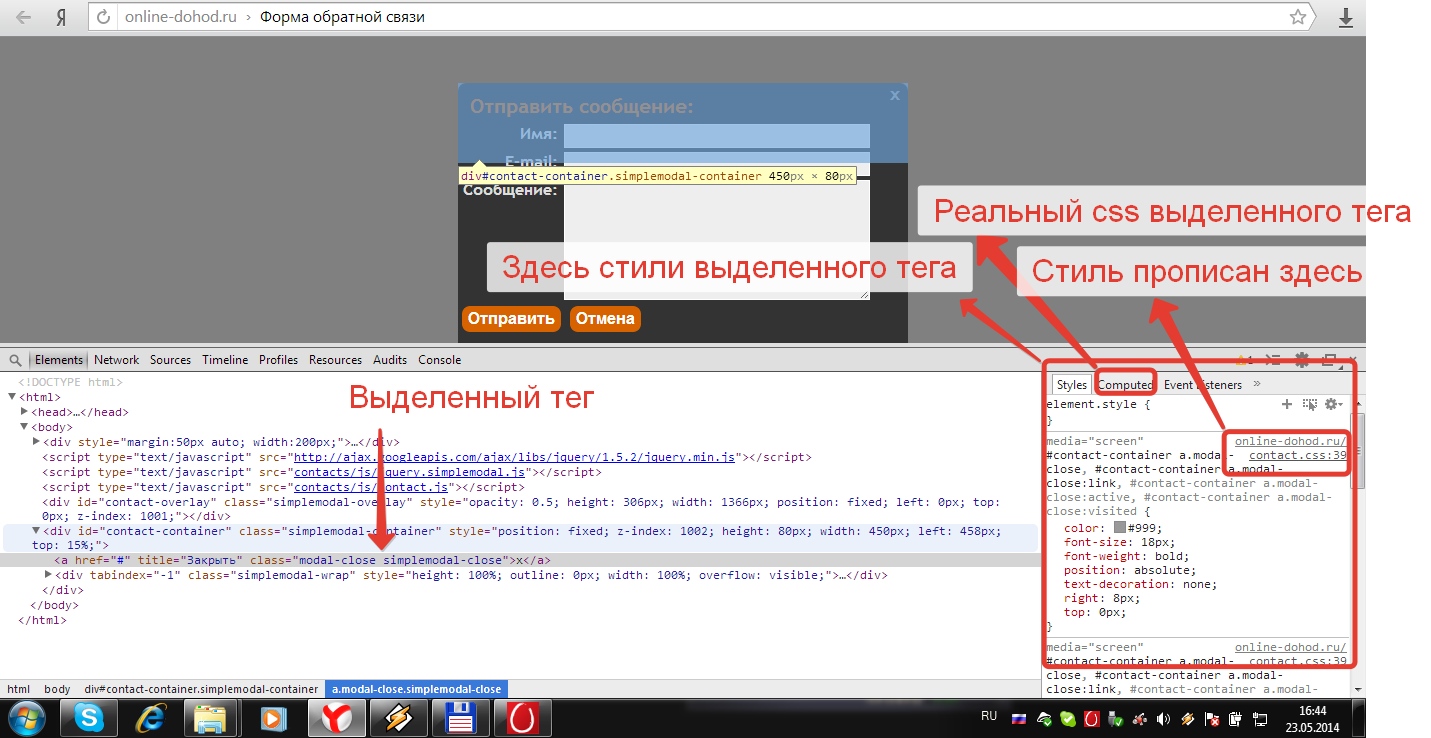Click the DevTools search magnifier icon

click(x=15, y=360)
